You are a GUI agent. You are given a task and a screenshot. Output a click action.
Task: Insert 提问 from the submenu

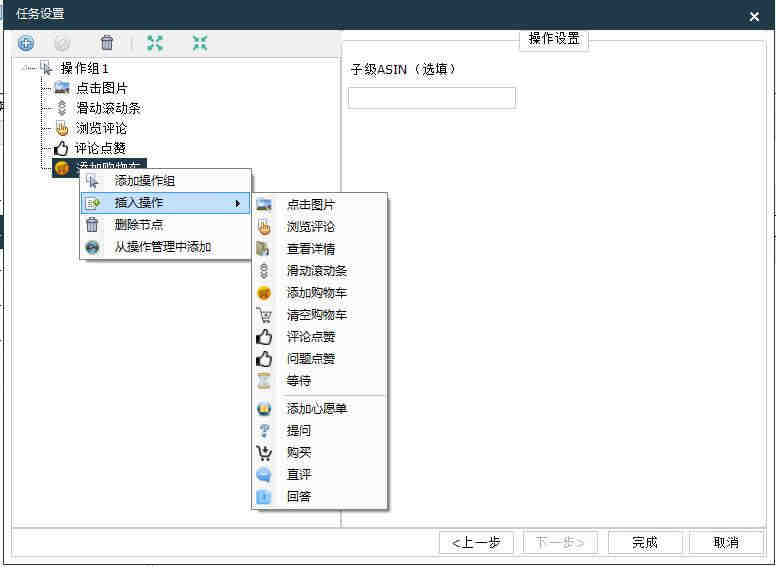pos(319,430)
